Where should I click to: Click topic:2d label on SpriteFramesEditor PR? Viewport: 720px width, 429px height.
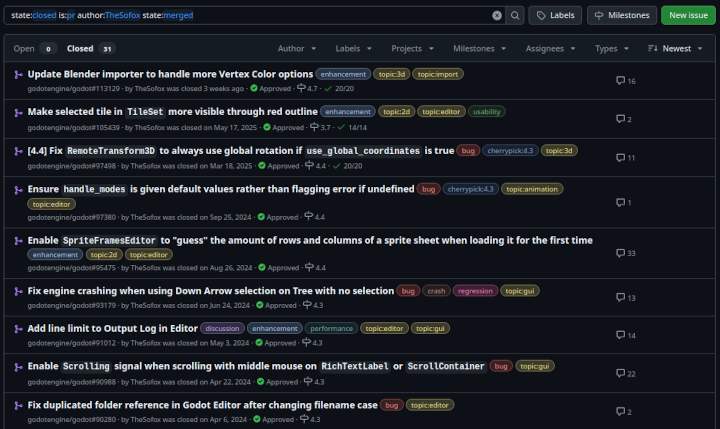104,255
